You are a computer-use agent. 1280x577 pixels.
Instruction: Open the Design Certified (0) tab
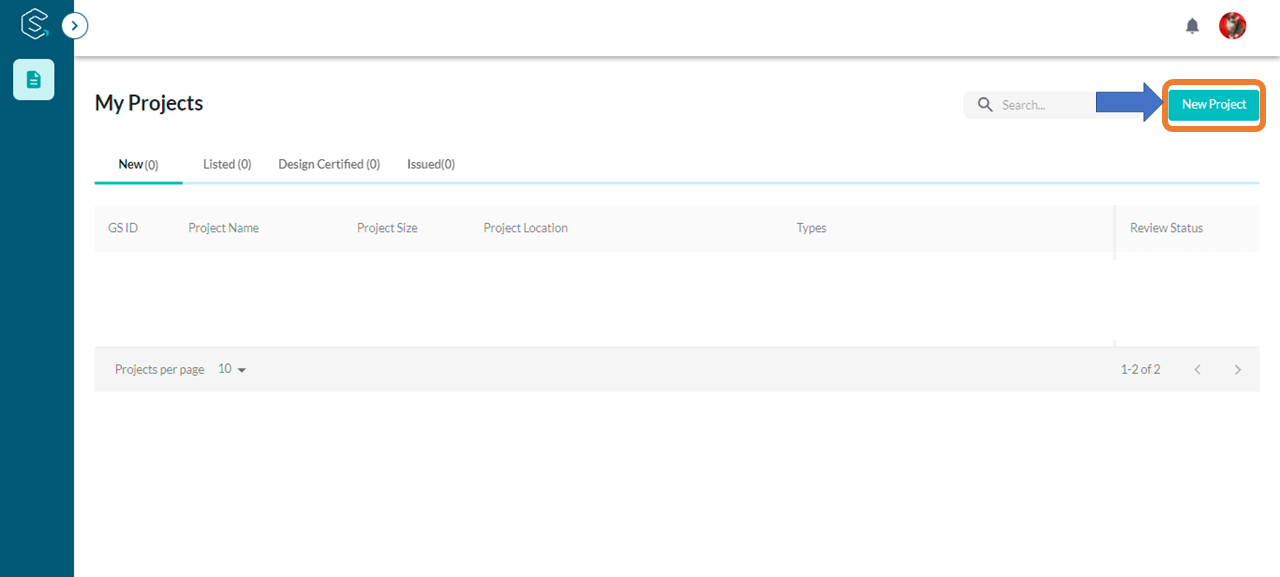point(329,164)
